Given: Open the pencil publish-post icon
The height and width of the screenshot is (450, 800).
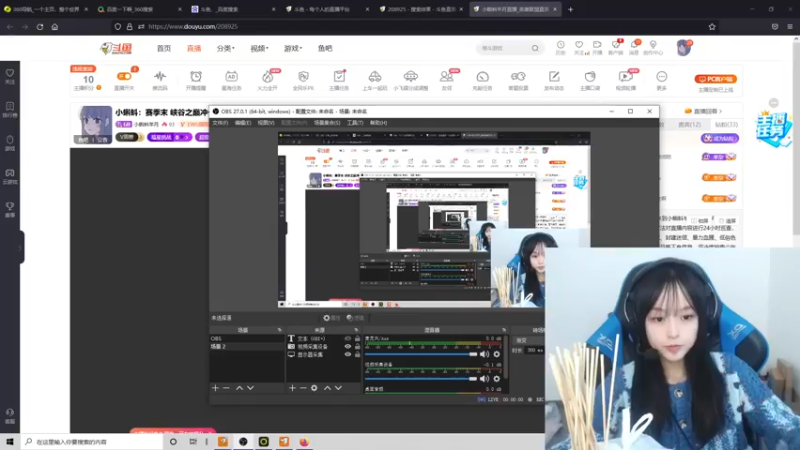Looking at the screenshot, I should pyautogui.click(x=554, y=77).
